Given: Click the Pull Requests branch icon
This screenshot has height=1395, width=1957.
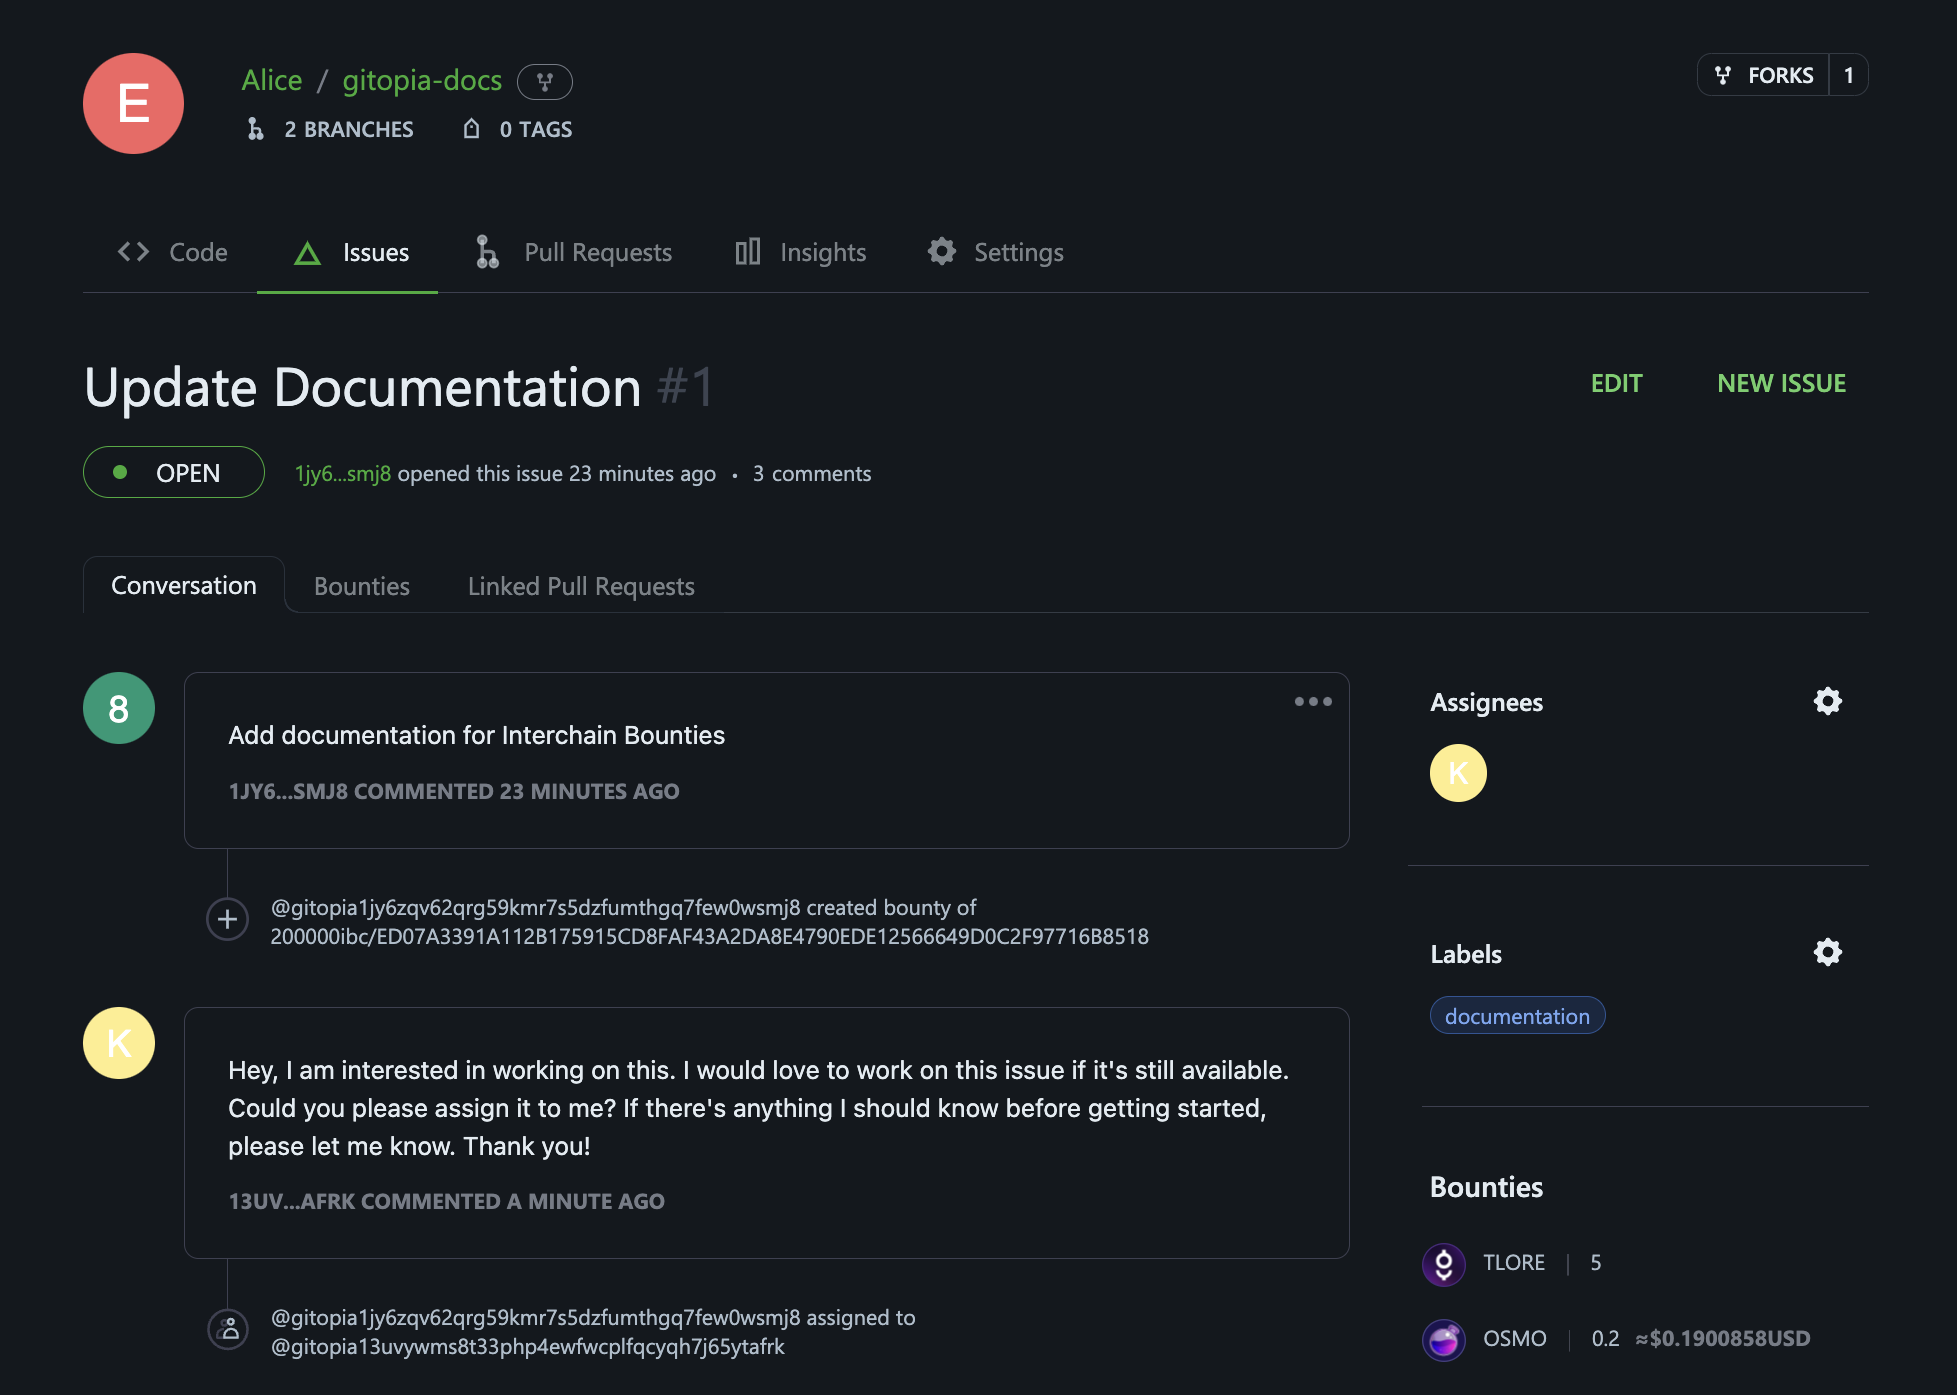Looking at the screenshot, I should (487, 252).
